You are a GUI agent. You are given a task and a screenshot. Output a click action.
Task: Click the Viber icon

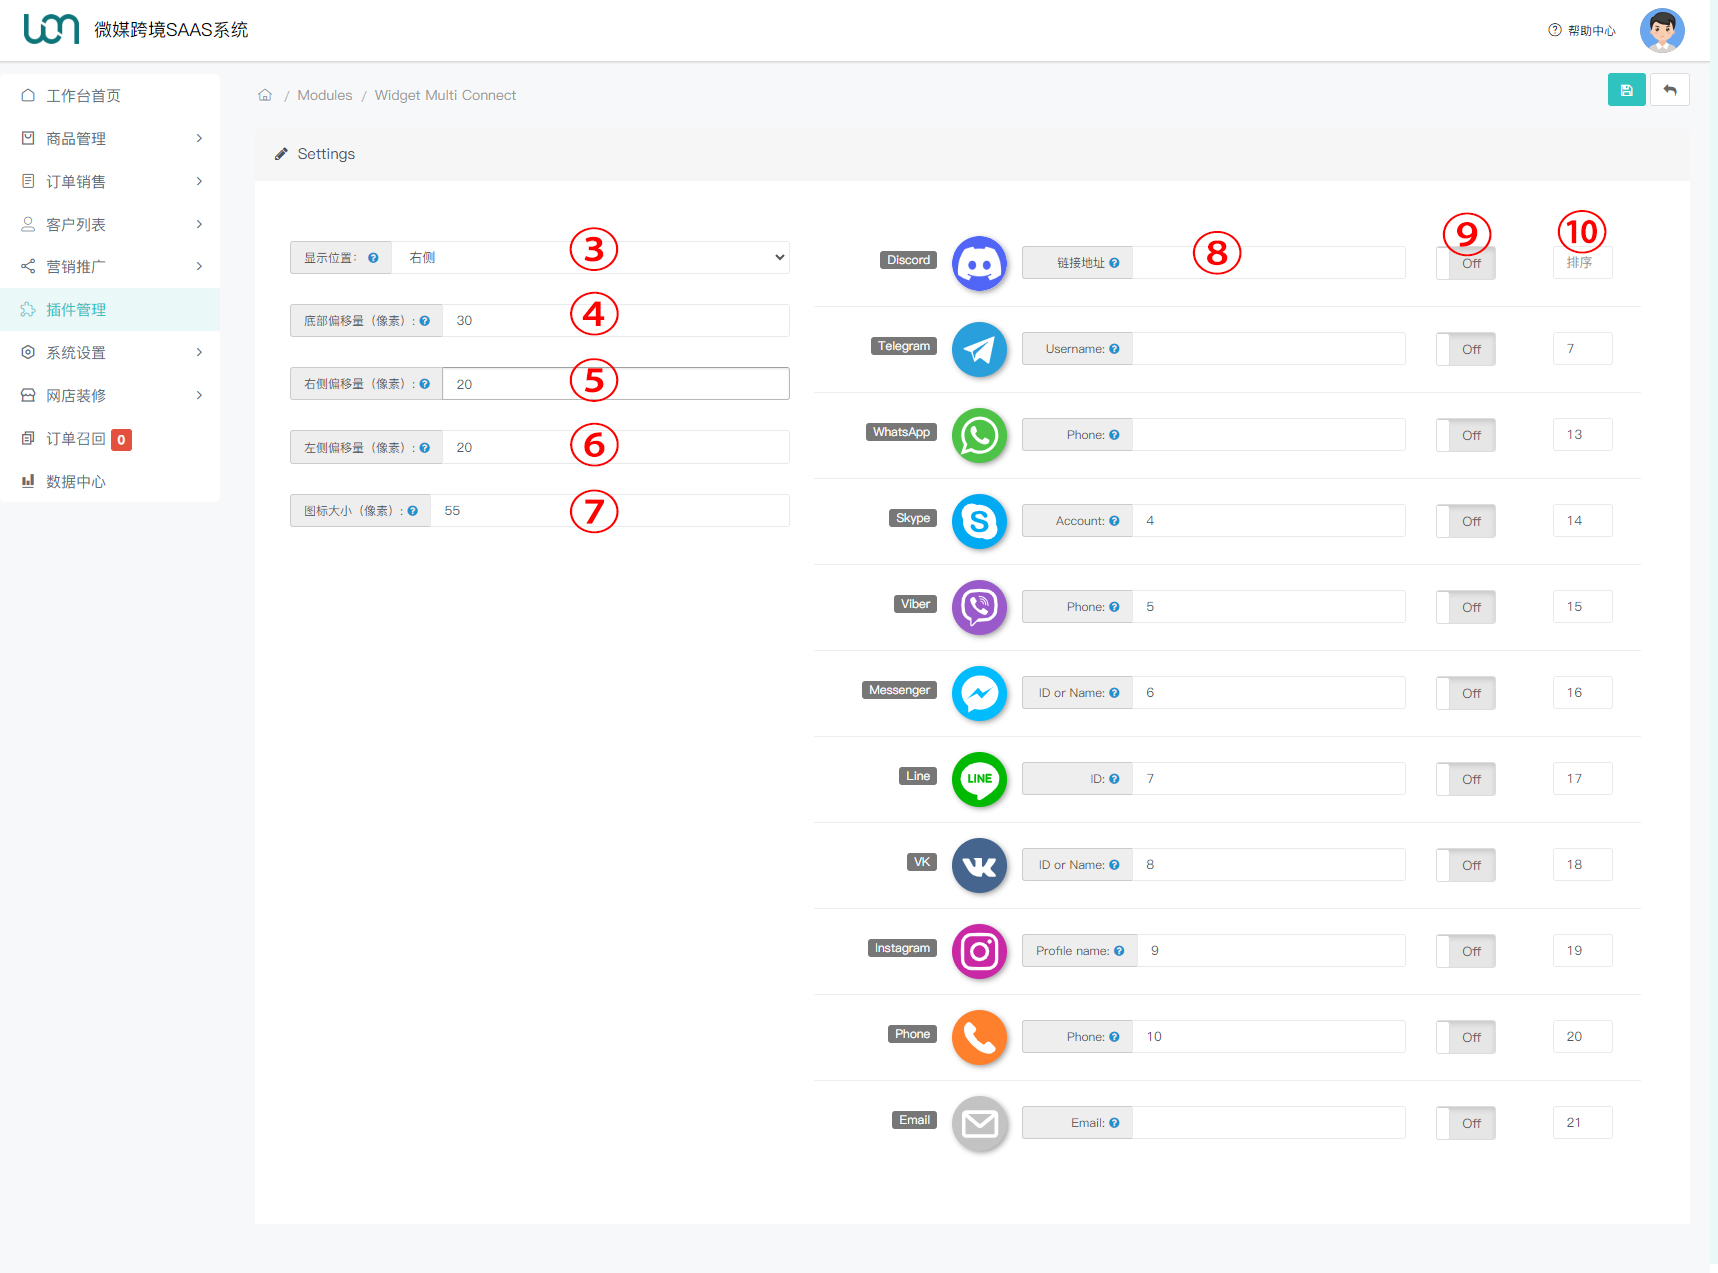[979, 608]
